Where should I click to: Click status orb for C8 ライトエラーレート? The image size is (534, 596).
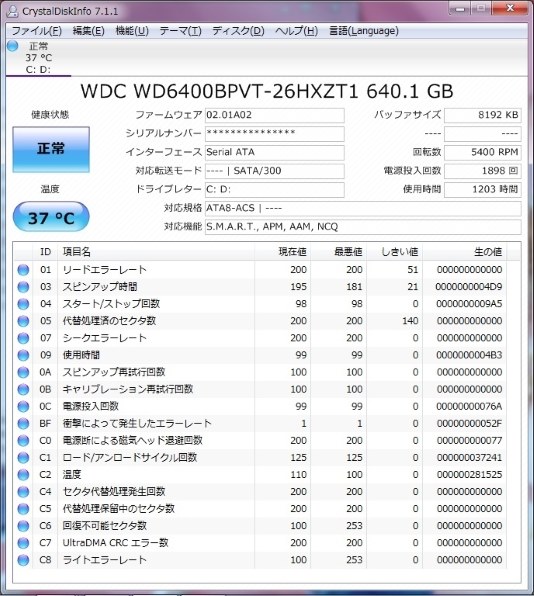(x=23, y=560)
